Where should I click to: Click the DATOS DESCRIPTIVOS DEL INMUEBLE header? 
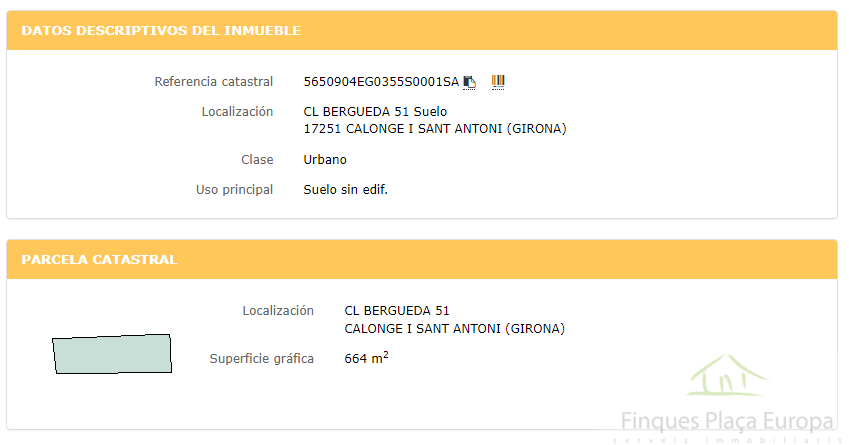161,30
